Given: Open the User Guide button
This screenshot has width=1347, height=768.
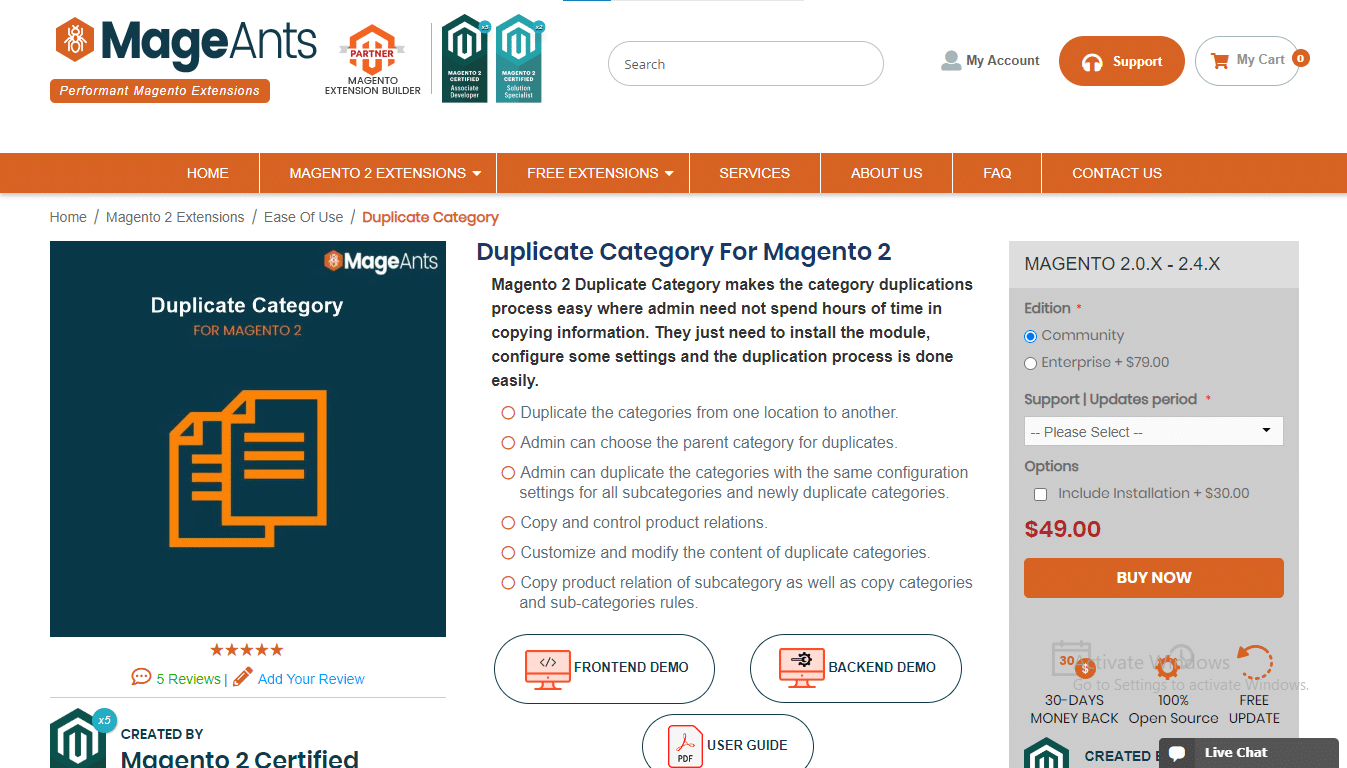Looking at the screenshot, I should (x=728, y=742).
